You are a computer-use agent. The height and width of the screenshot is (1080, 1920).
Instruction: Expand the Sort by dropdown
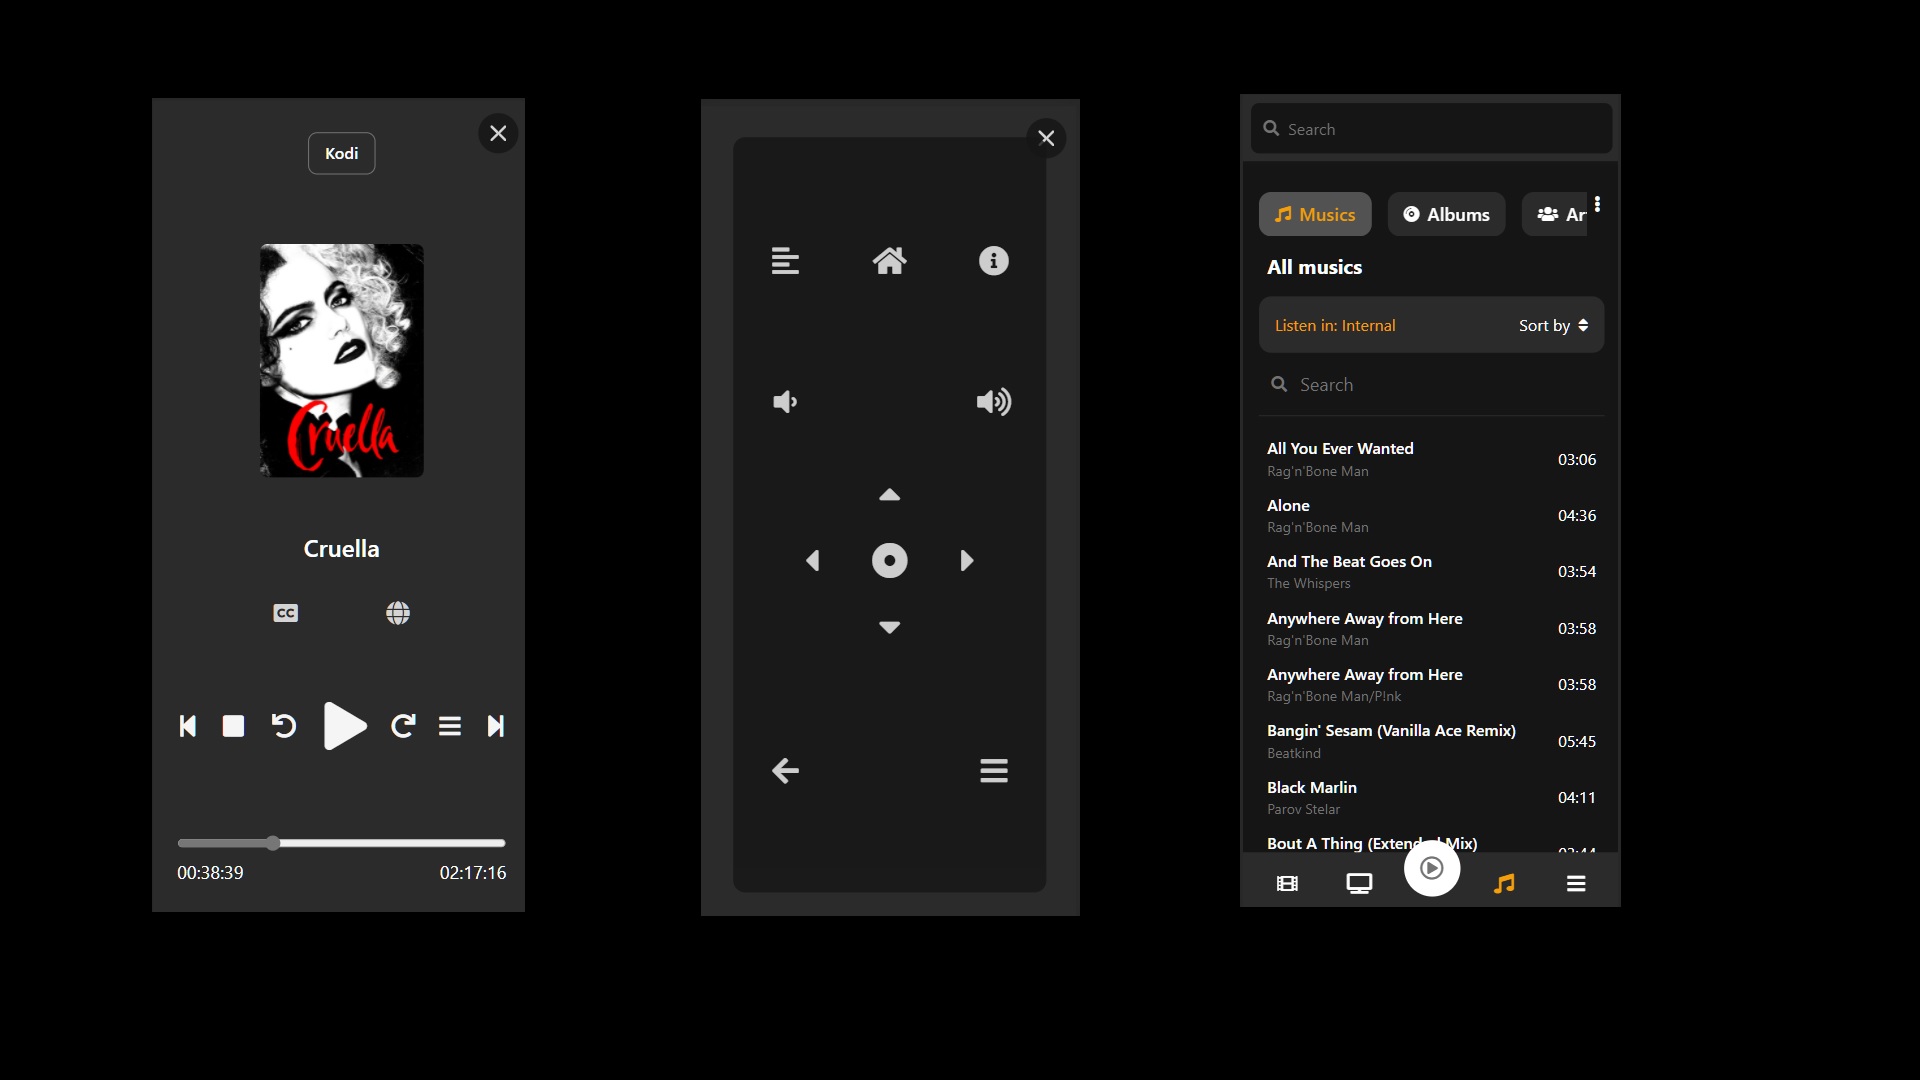click(1553, 325)
